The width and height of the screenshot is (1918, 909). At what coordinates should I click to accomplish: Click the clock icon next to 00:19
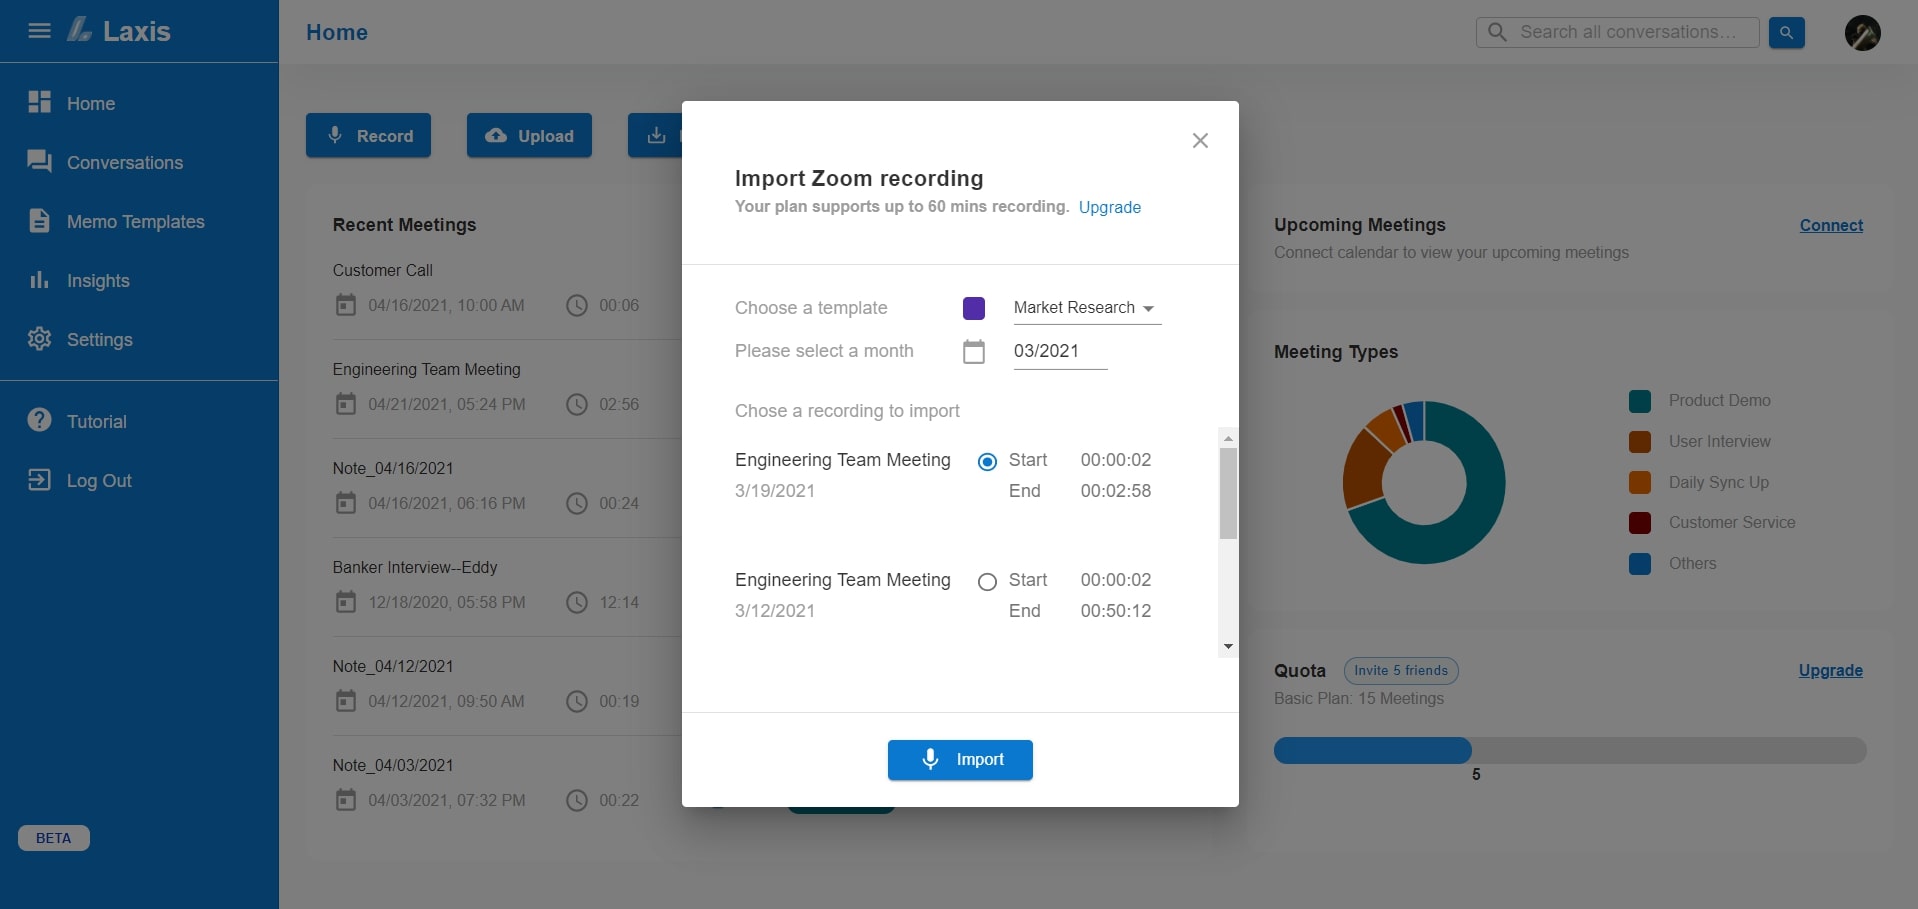[577, 701]
